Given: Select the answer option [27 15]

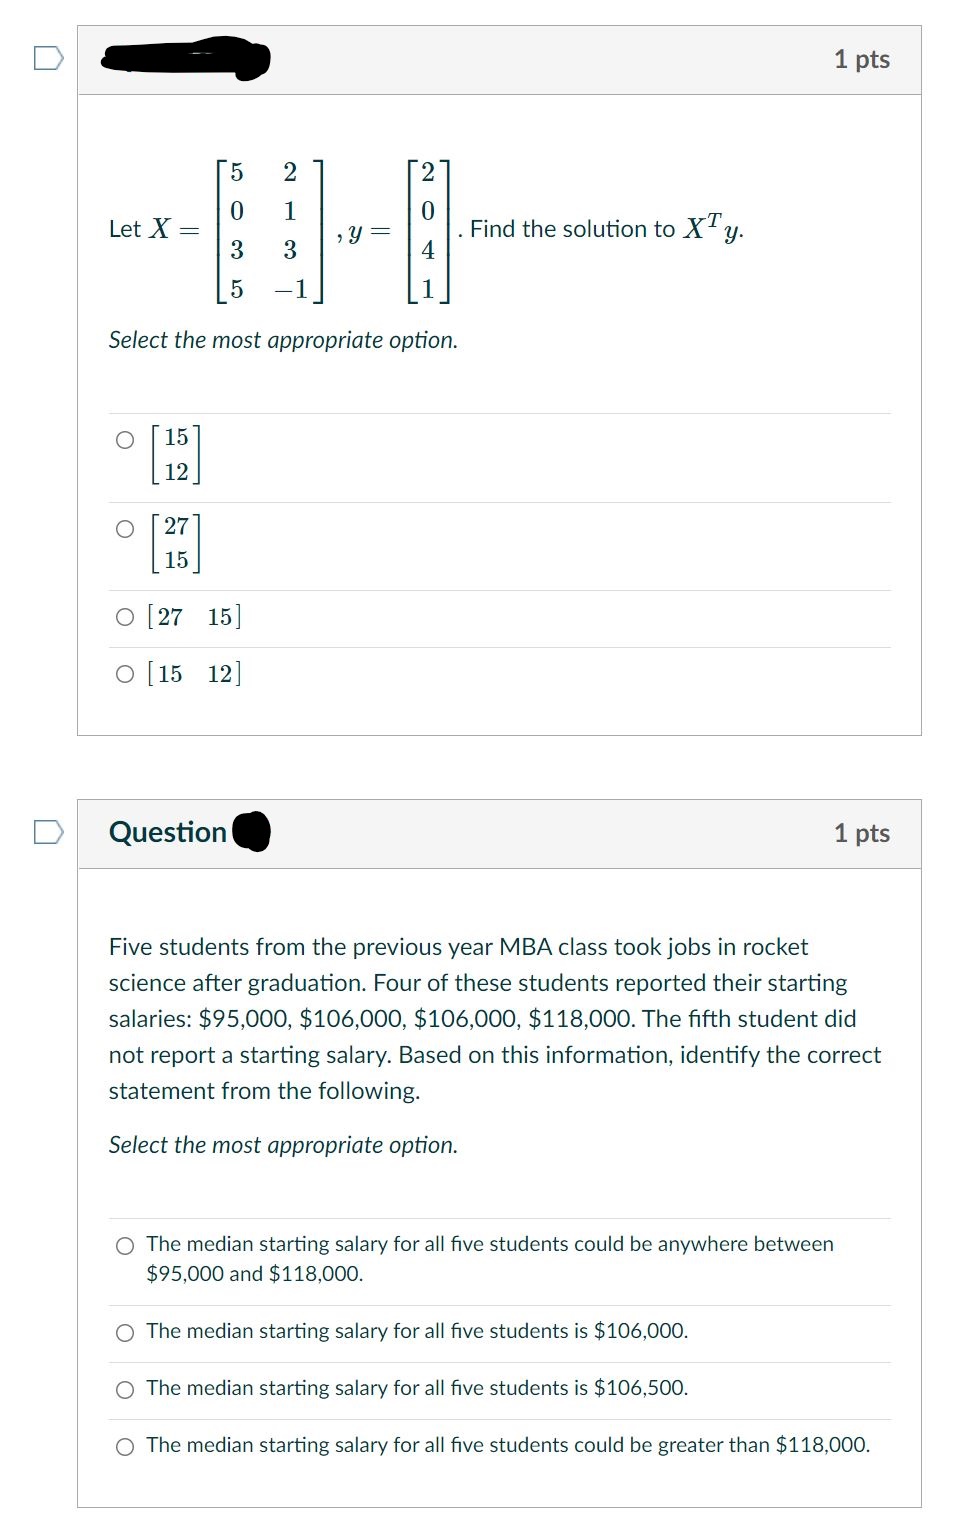Looking at the screenshot, I should (124, 617).
